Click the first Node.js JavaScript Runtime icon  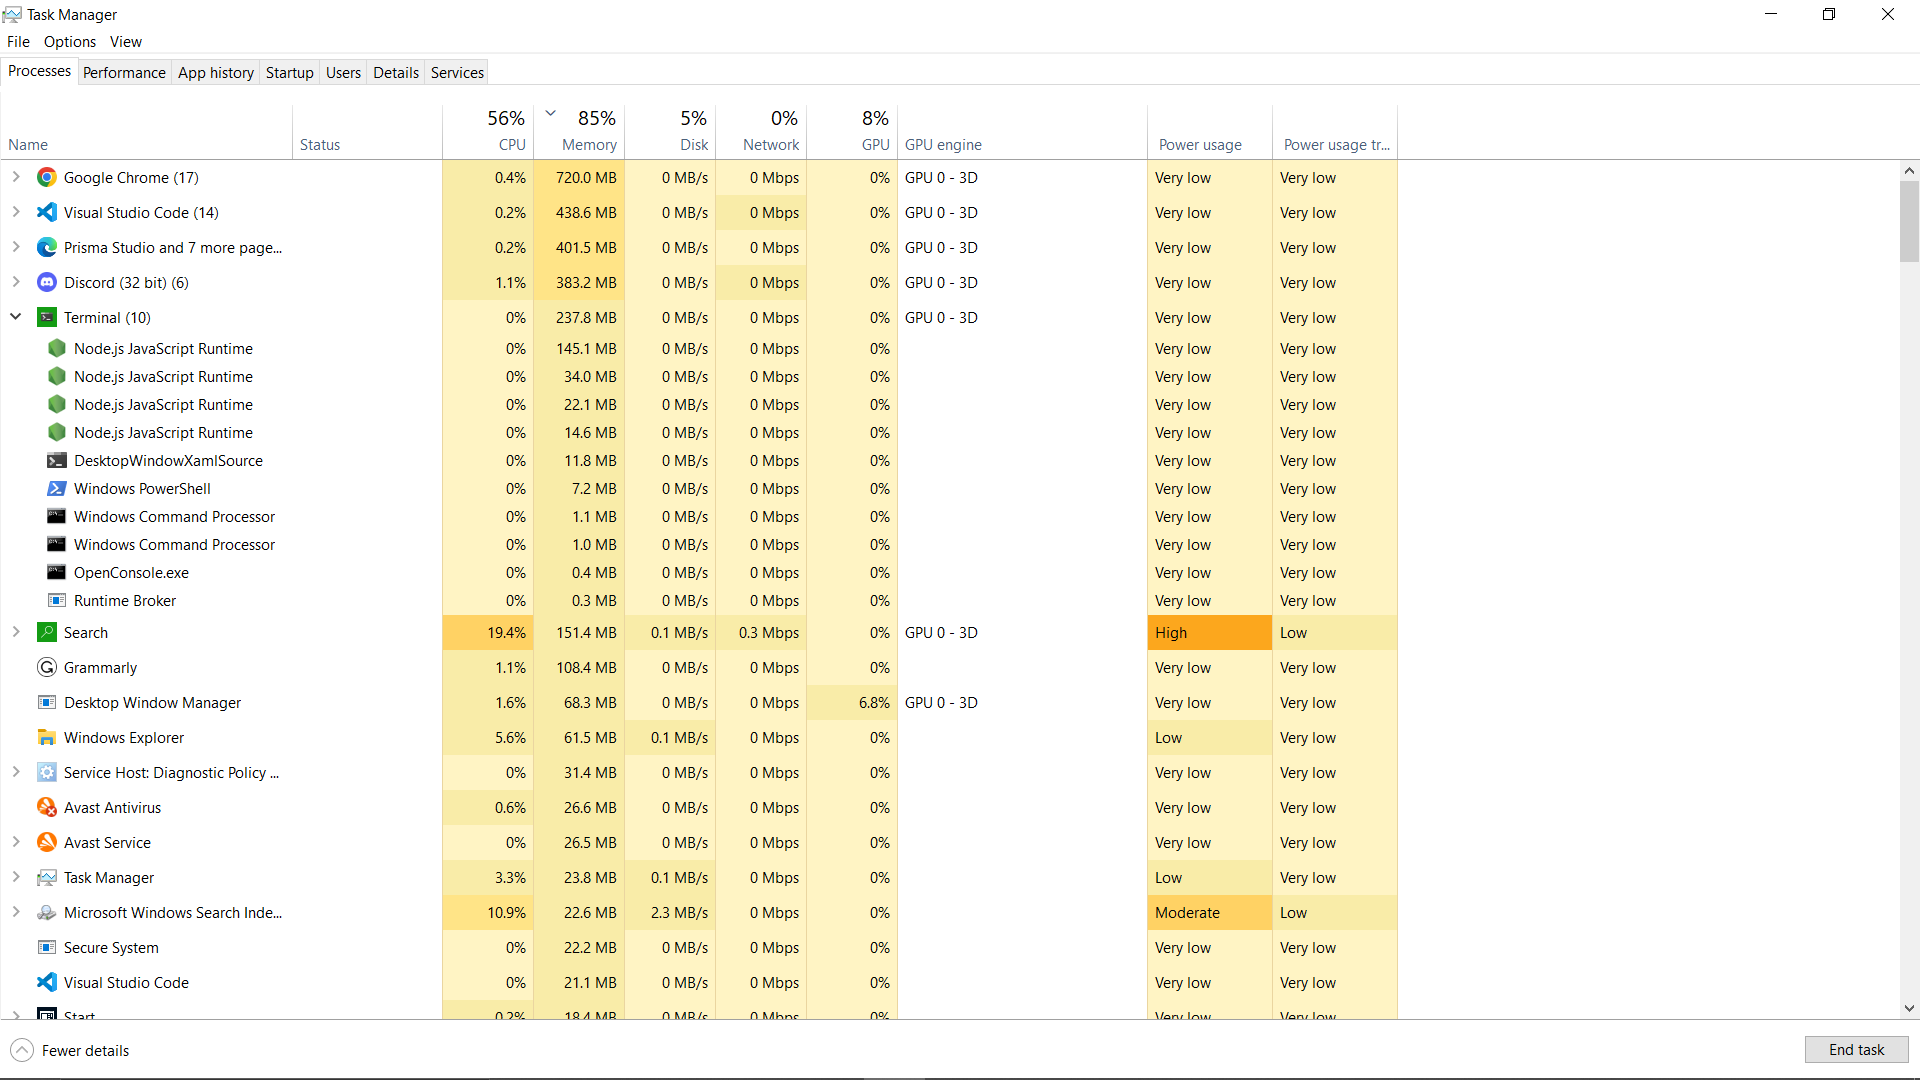click(x=57, y=349)
